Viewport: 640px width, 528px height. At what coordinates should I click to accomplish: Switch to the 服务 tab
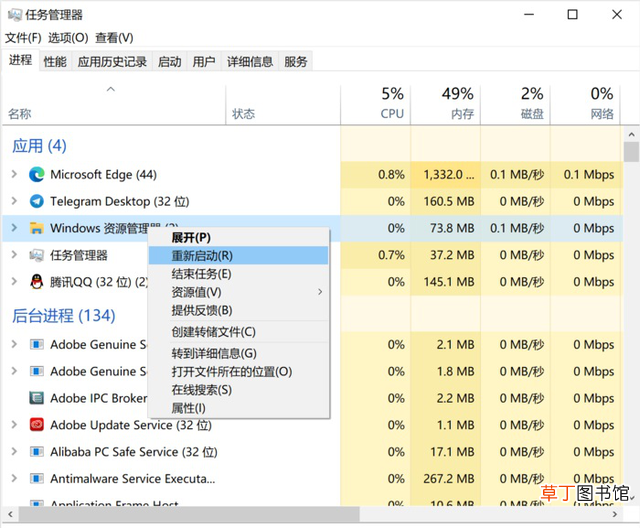point(296,62)
